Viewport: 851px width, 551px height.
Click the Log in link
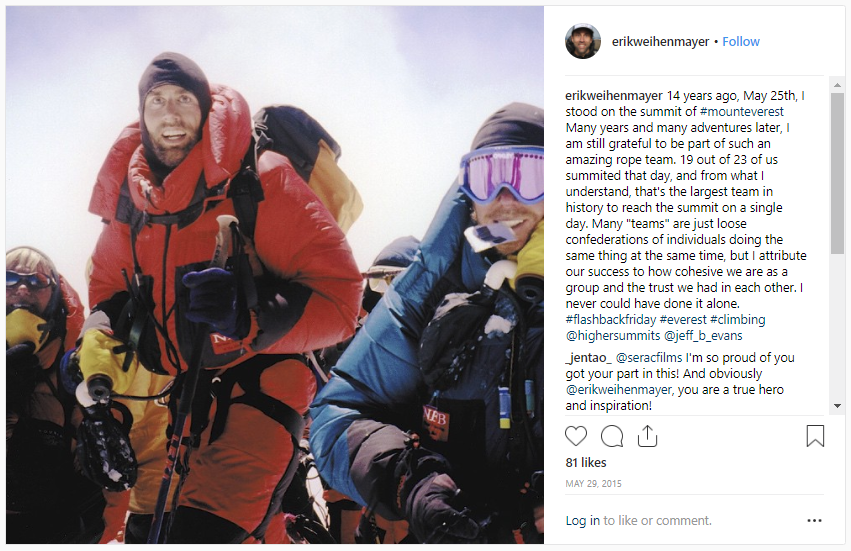[582, 521]
